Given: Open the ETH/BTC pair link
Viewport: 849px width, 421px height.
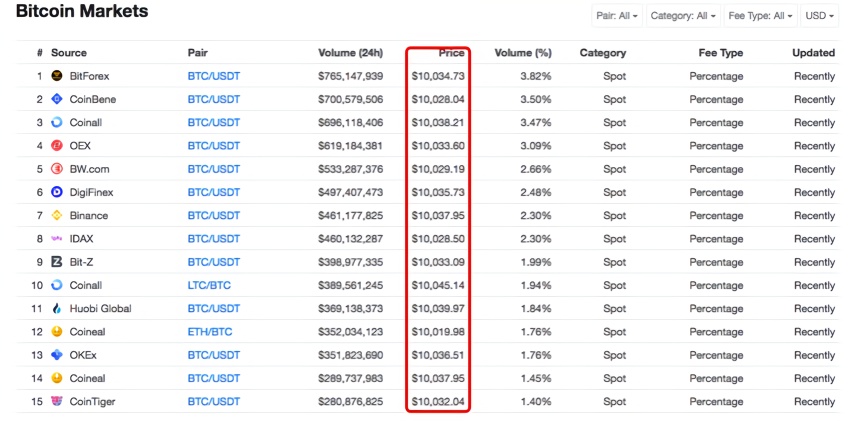Looking at the screenshot, I should click(x=210, y=332).
